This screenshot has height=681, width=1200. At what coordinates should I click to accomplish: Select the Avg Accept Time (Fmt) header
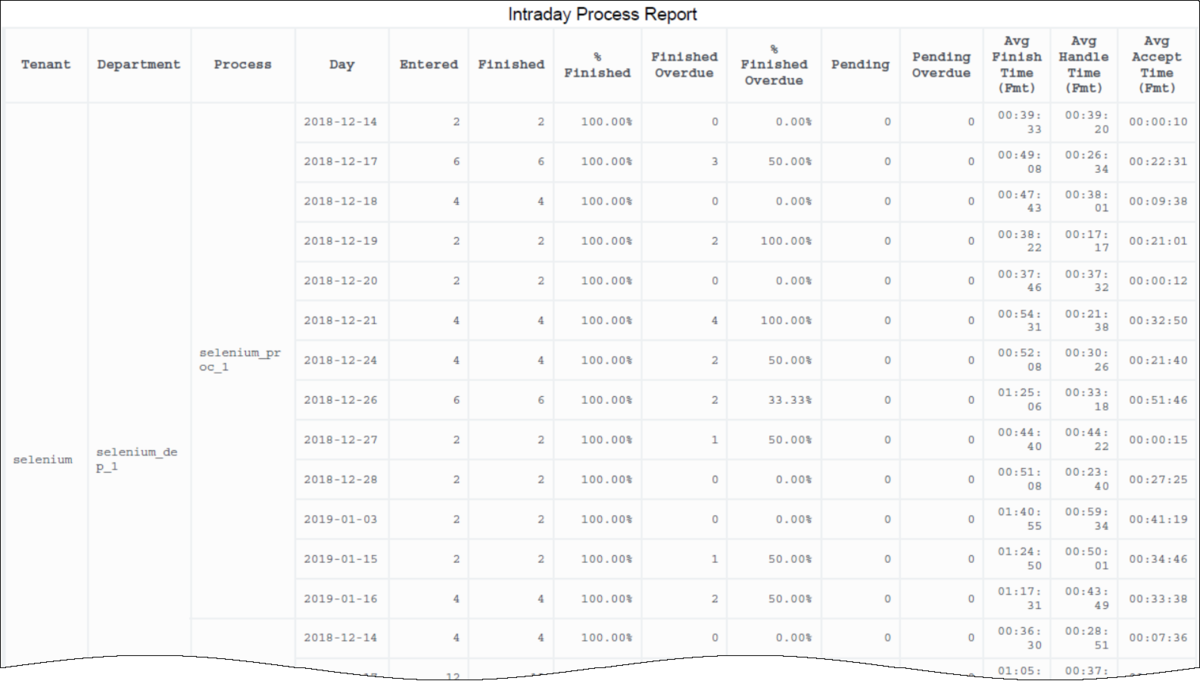click(1157, 64)
